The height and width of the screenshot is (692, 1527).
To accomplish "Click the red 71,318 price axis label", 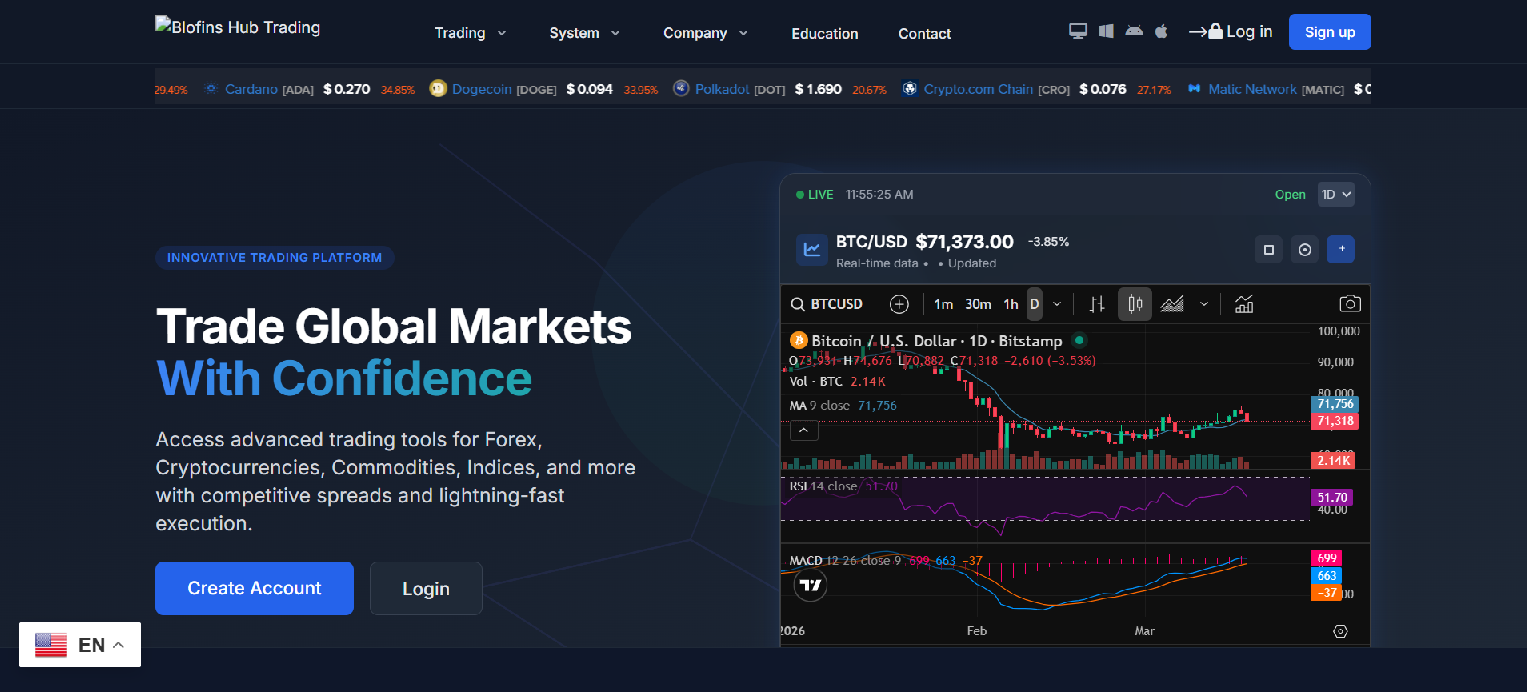I will (1334, 421).
